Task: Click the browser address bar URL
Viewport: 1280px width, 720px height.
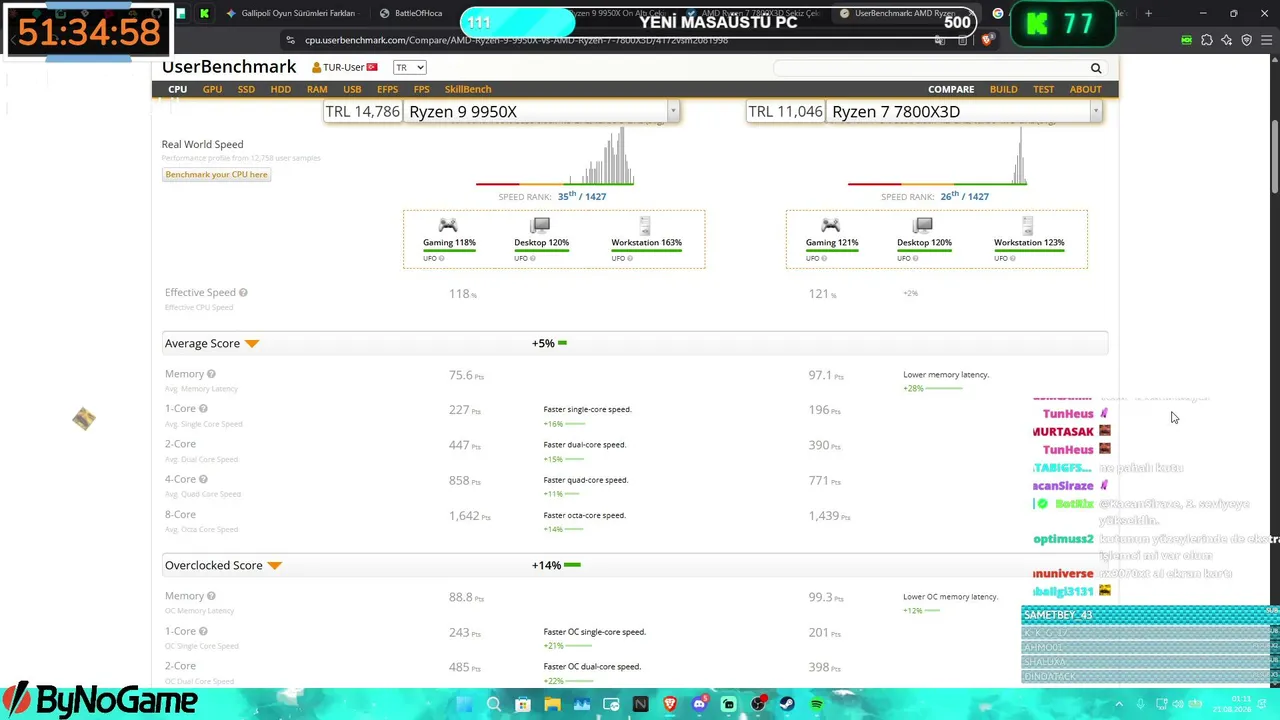Action: coord(516,40)
